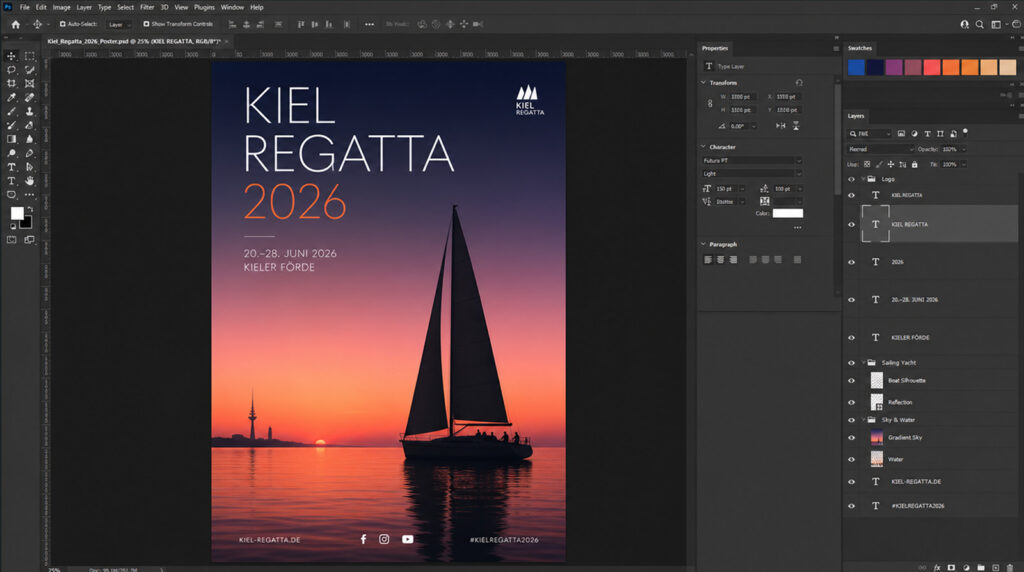This screenshot has width=1024, height=572.
Task: Open the search icon at top right
Action: (x=980, y=24)
